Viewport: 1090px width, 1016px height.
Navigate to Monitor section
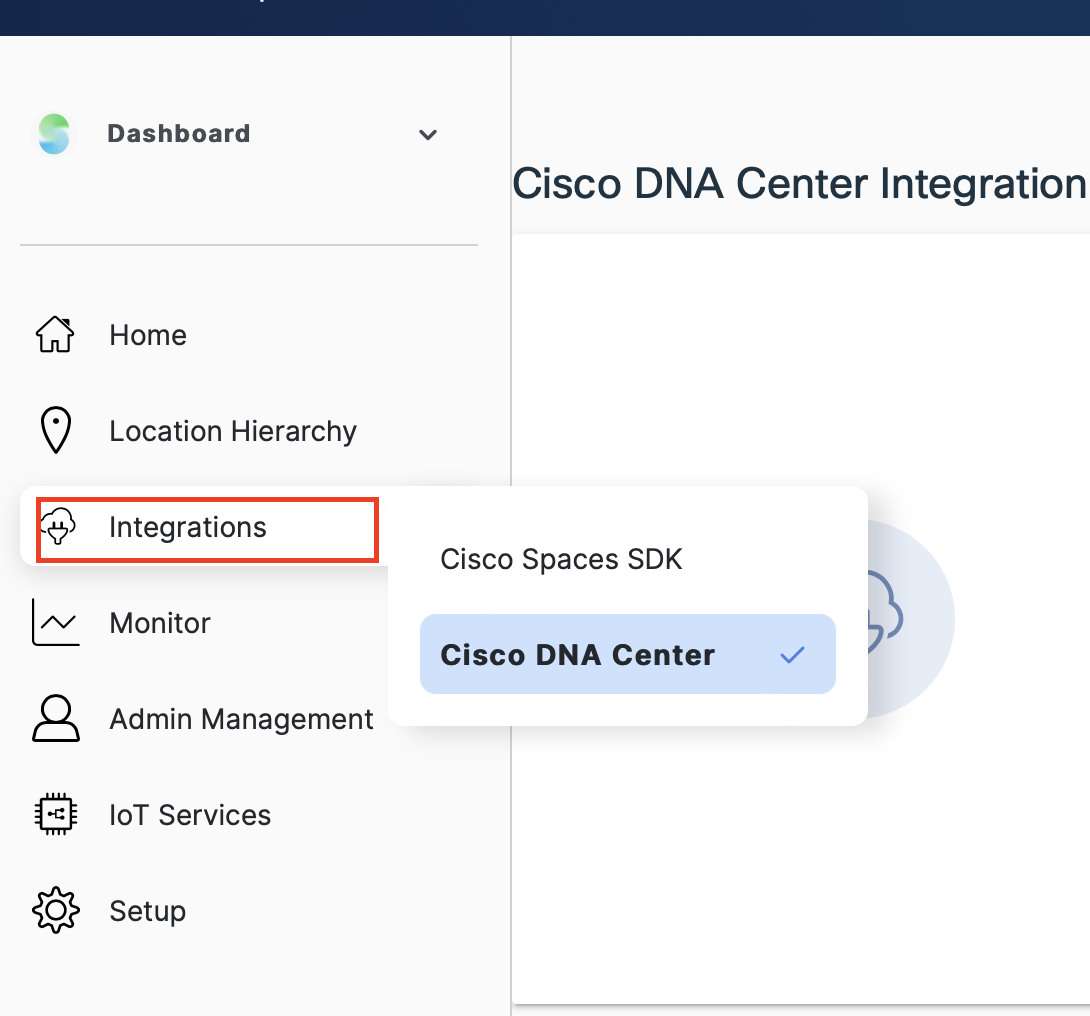point(160,623)
